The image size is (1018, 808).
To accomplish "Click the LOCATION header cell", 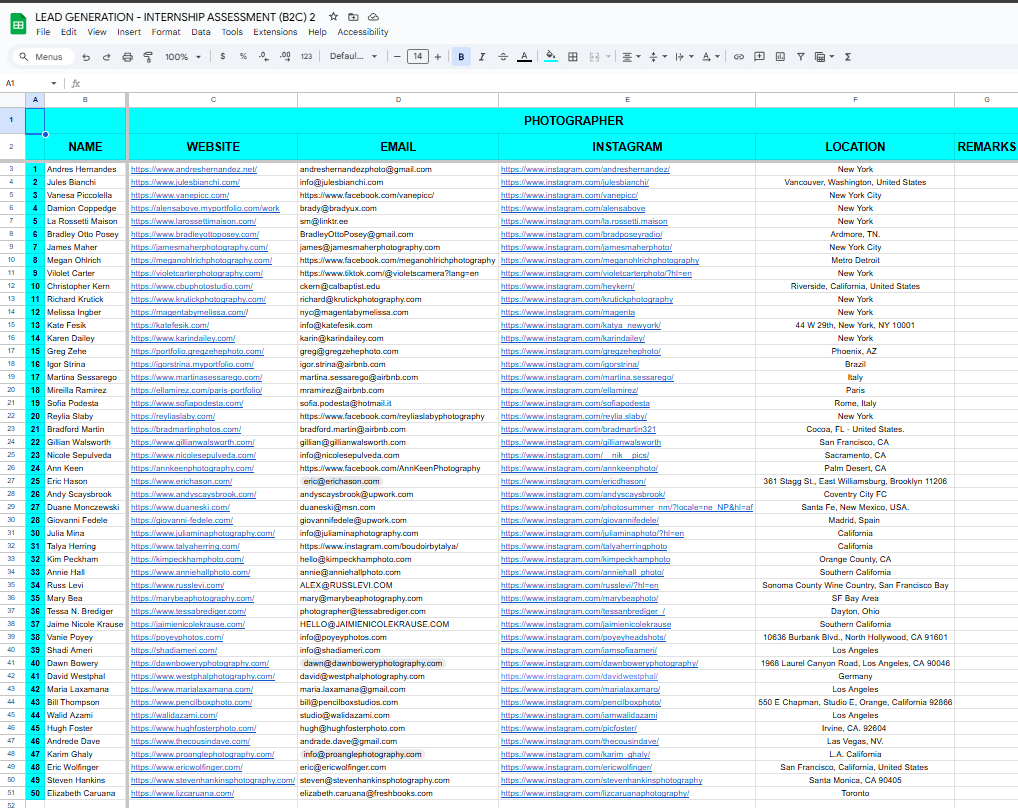I will pyautogui.click(x=855, y=147).
